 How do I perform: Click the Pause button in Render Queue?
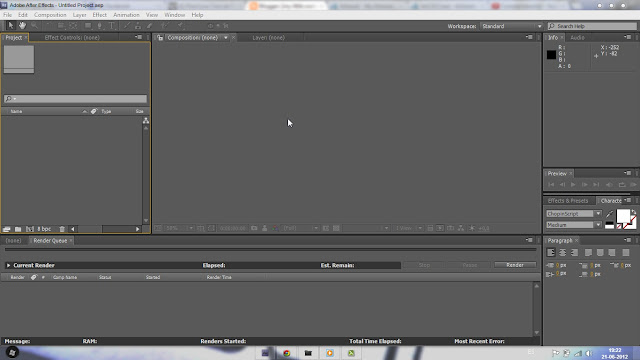470,265
